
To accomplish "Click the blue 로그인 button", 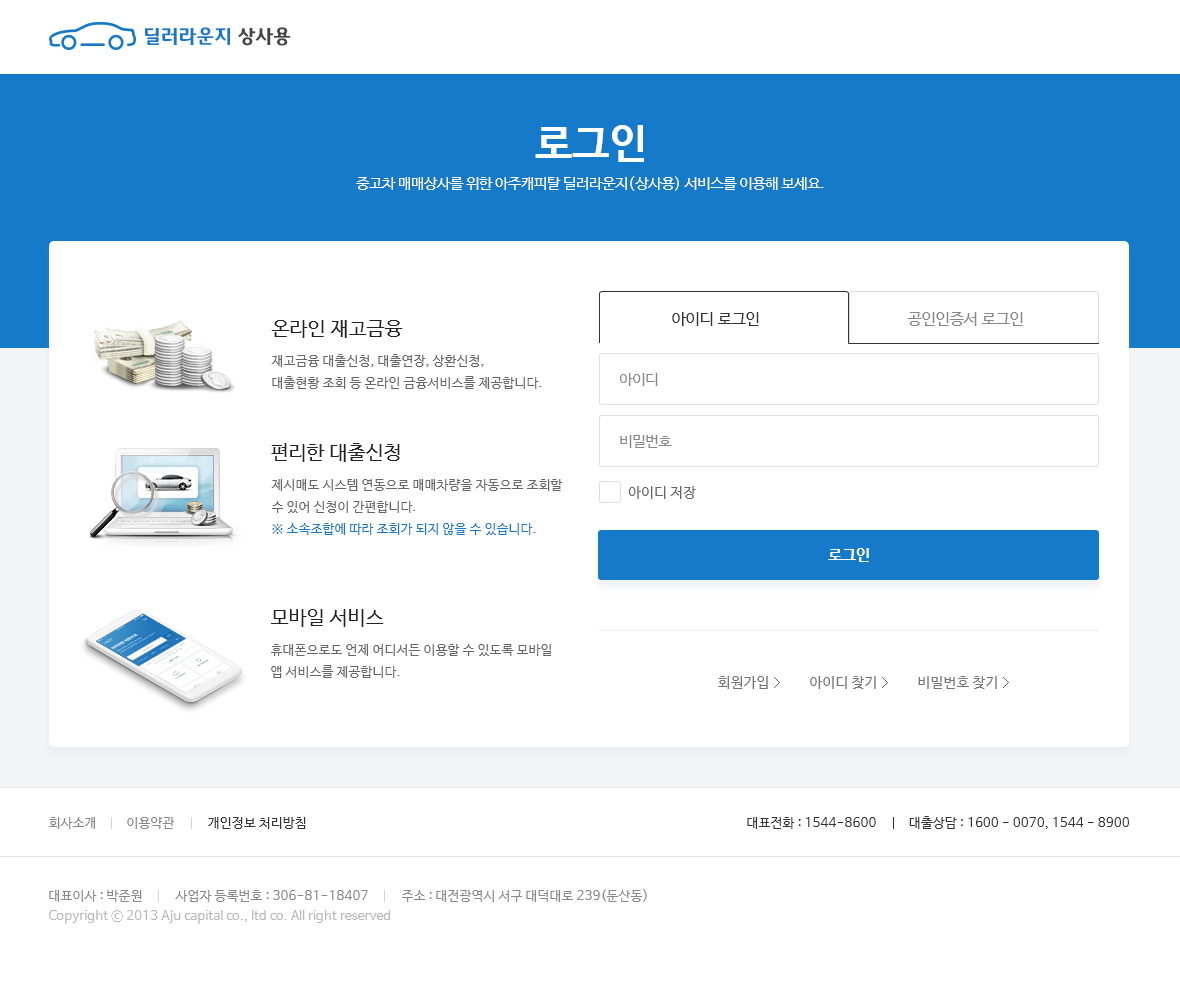I will (x=848, y=555).
